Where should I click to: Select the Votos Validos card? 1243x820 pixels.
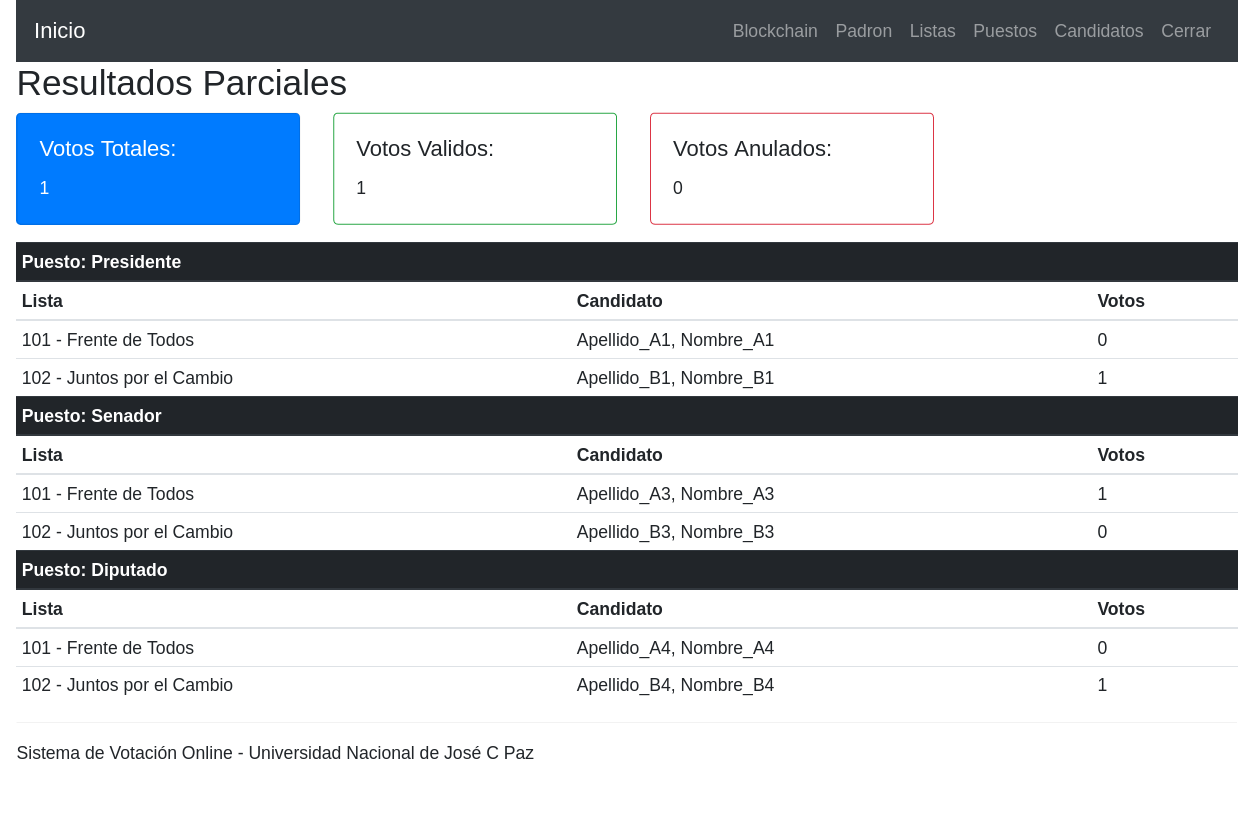(475, 169)
